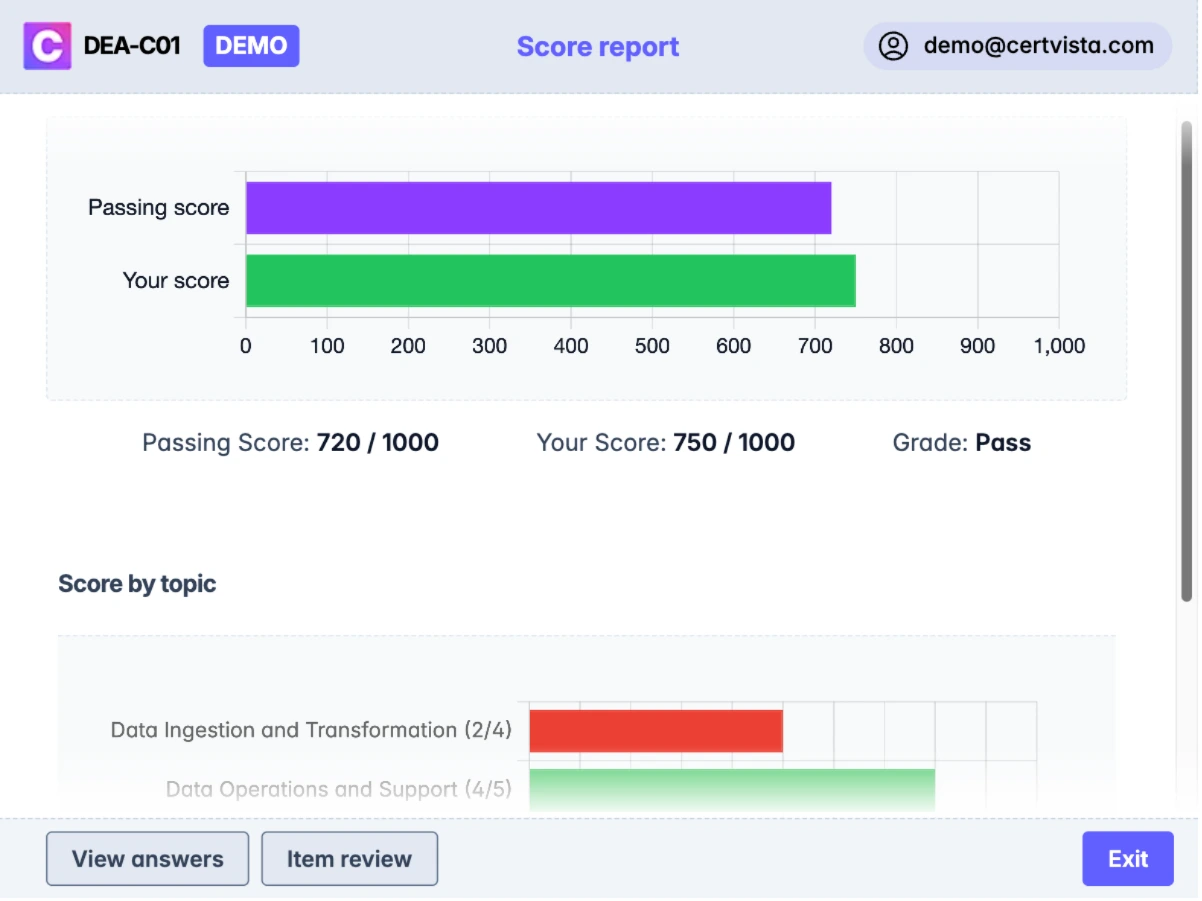The image size is (1202, 901).
Task: Toggle the Grade: Pass indicator
Action: (961, 442)
